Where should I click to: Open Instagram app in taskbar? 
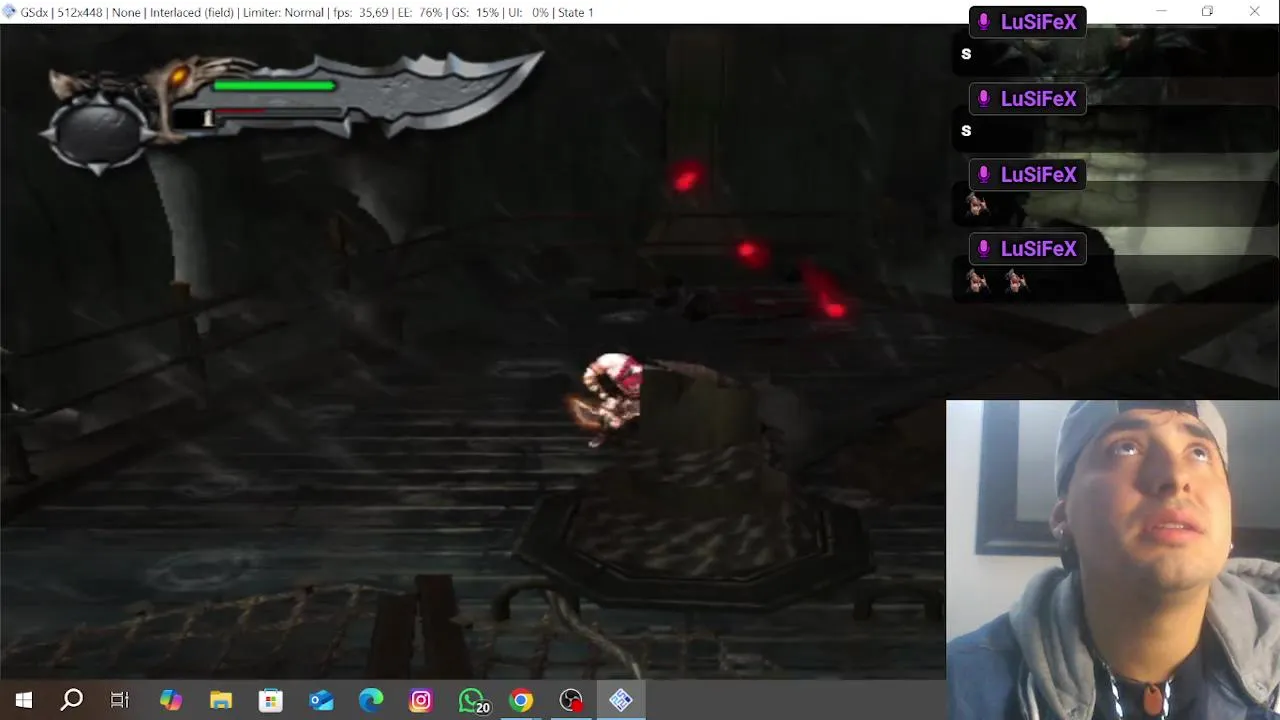[421, 700]
